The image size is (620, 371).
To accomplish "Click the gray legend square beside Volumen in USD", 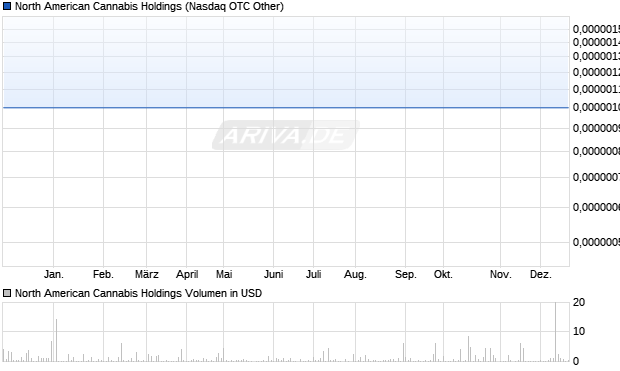I will (7, 293).
